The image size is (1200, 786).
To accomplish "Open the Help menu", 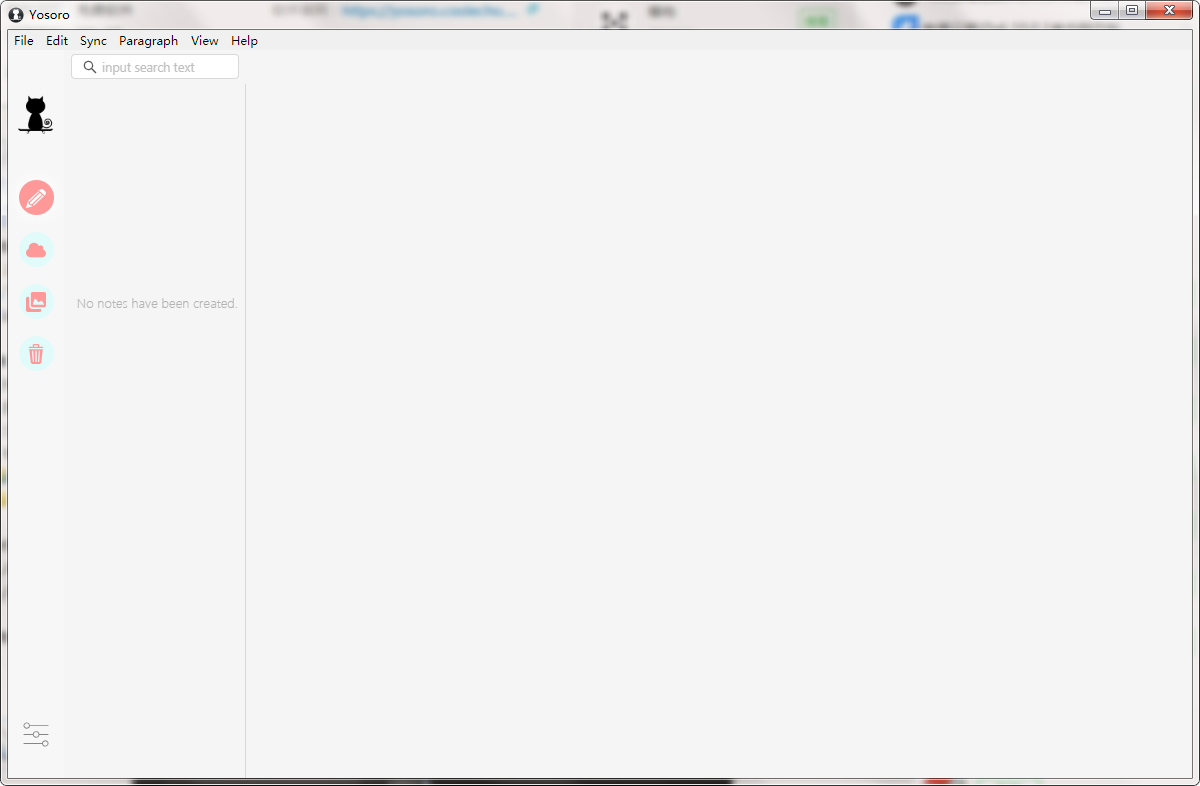I will (244, 41).
